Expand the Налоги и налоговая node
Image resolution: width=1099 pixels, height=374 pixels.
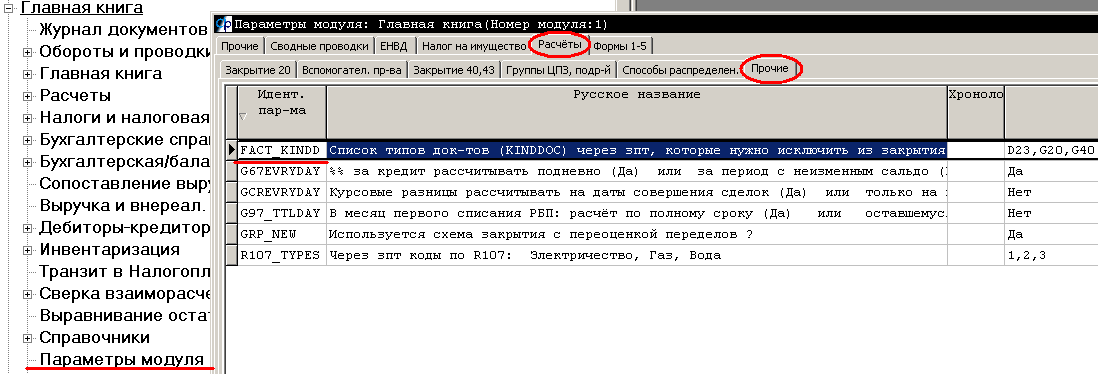(28, 118)
